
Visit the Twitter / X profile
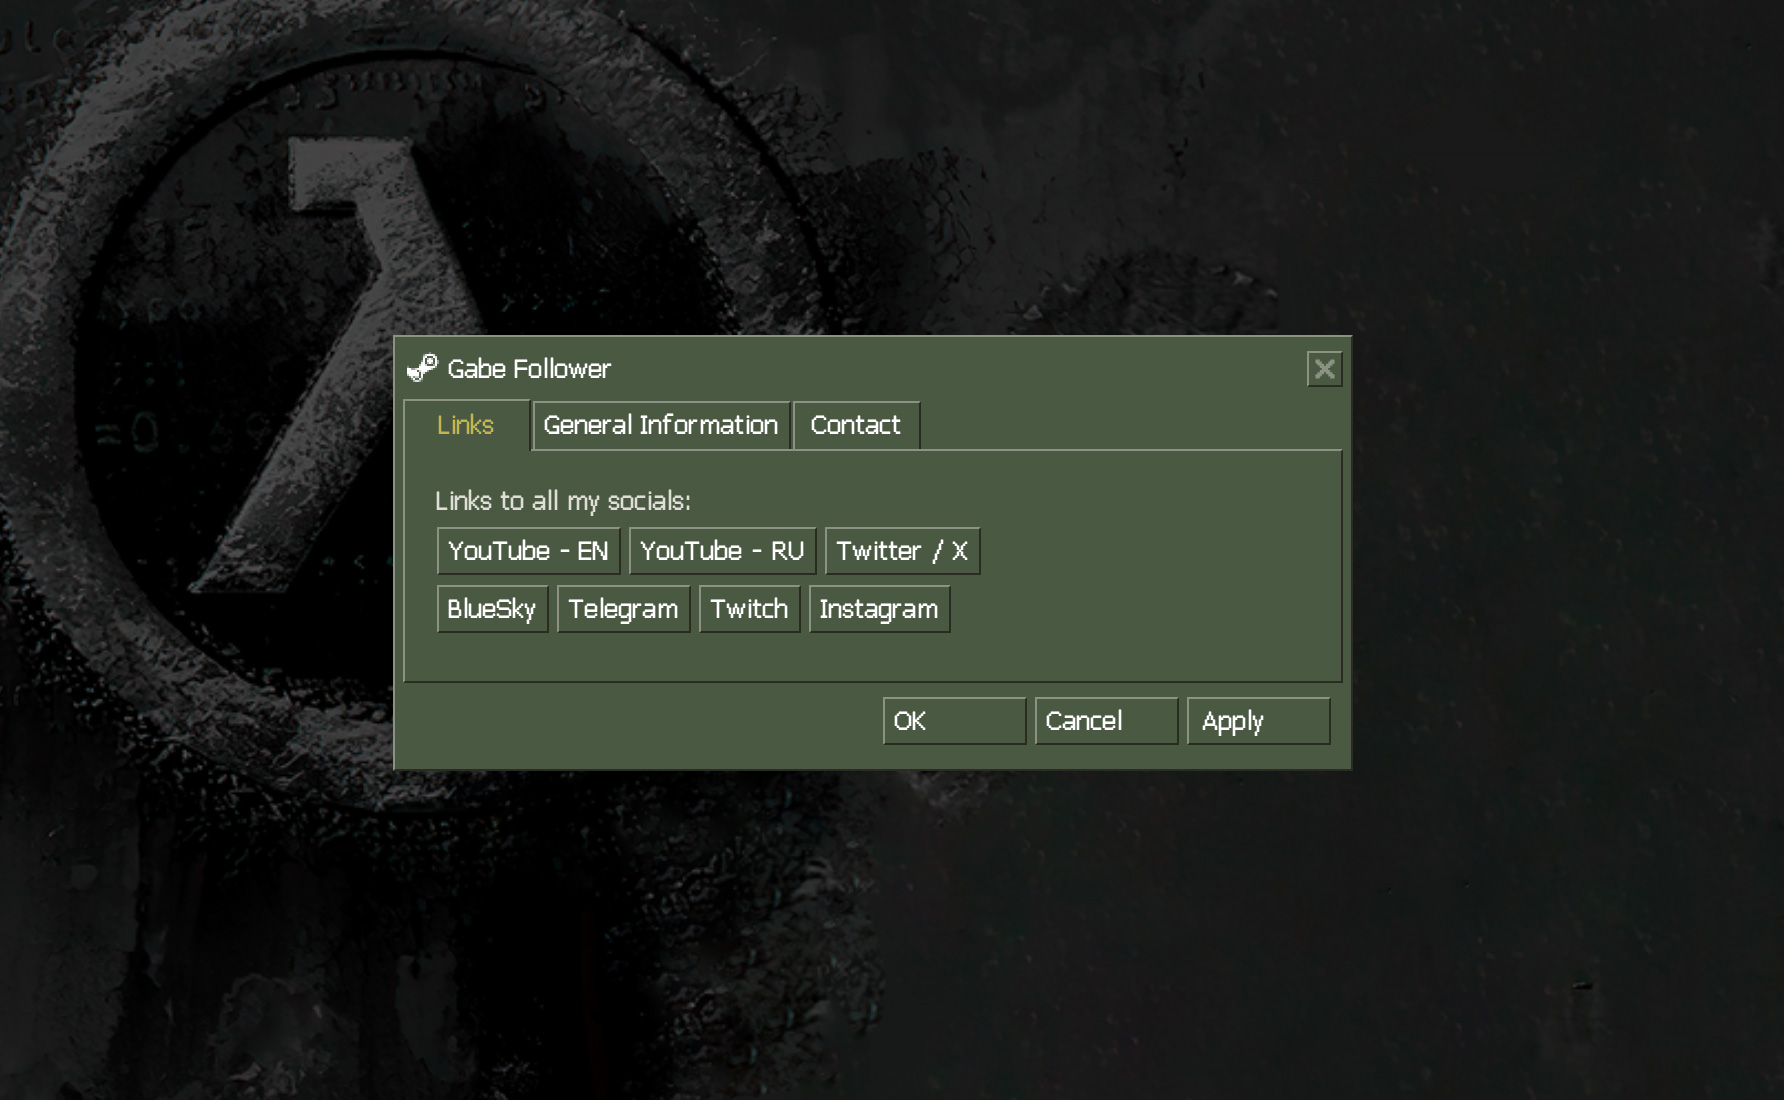[902, 551]
